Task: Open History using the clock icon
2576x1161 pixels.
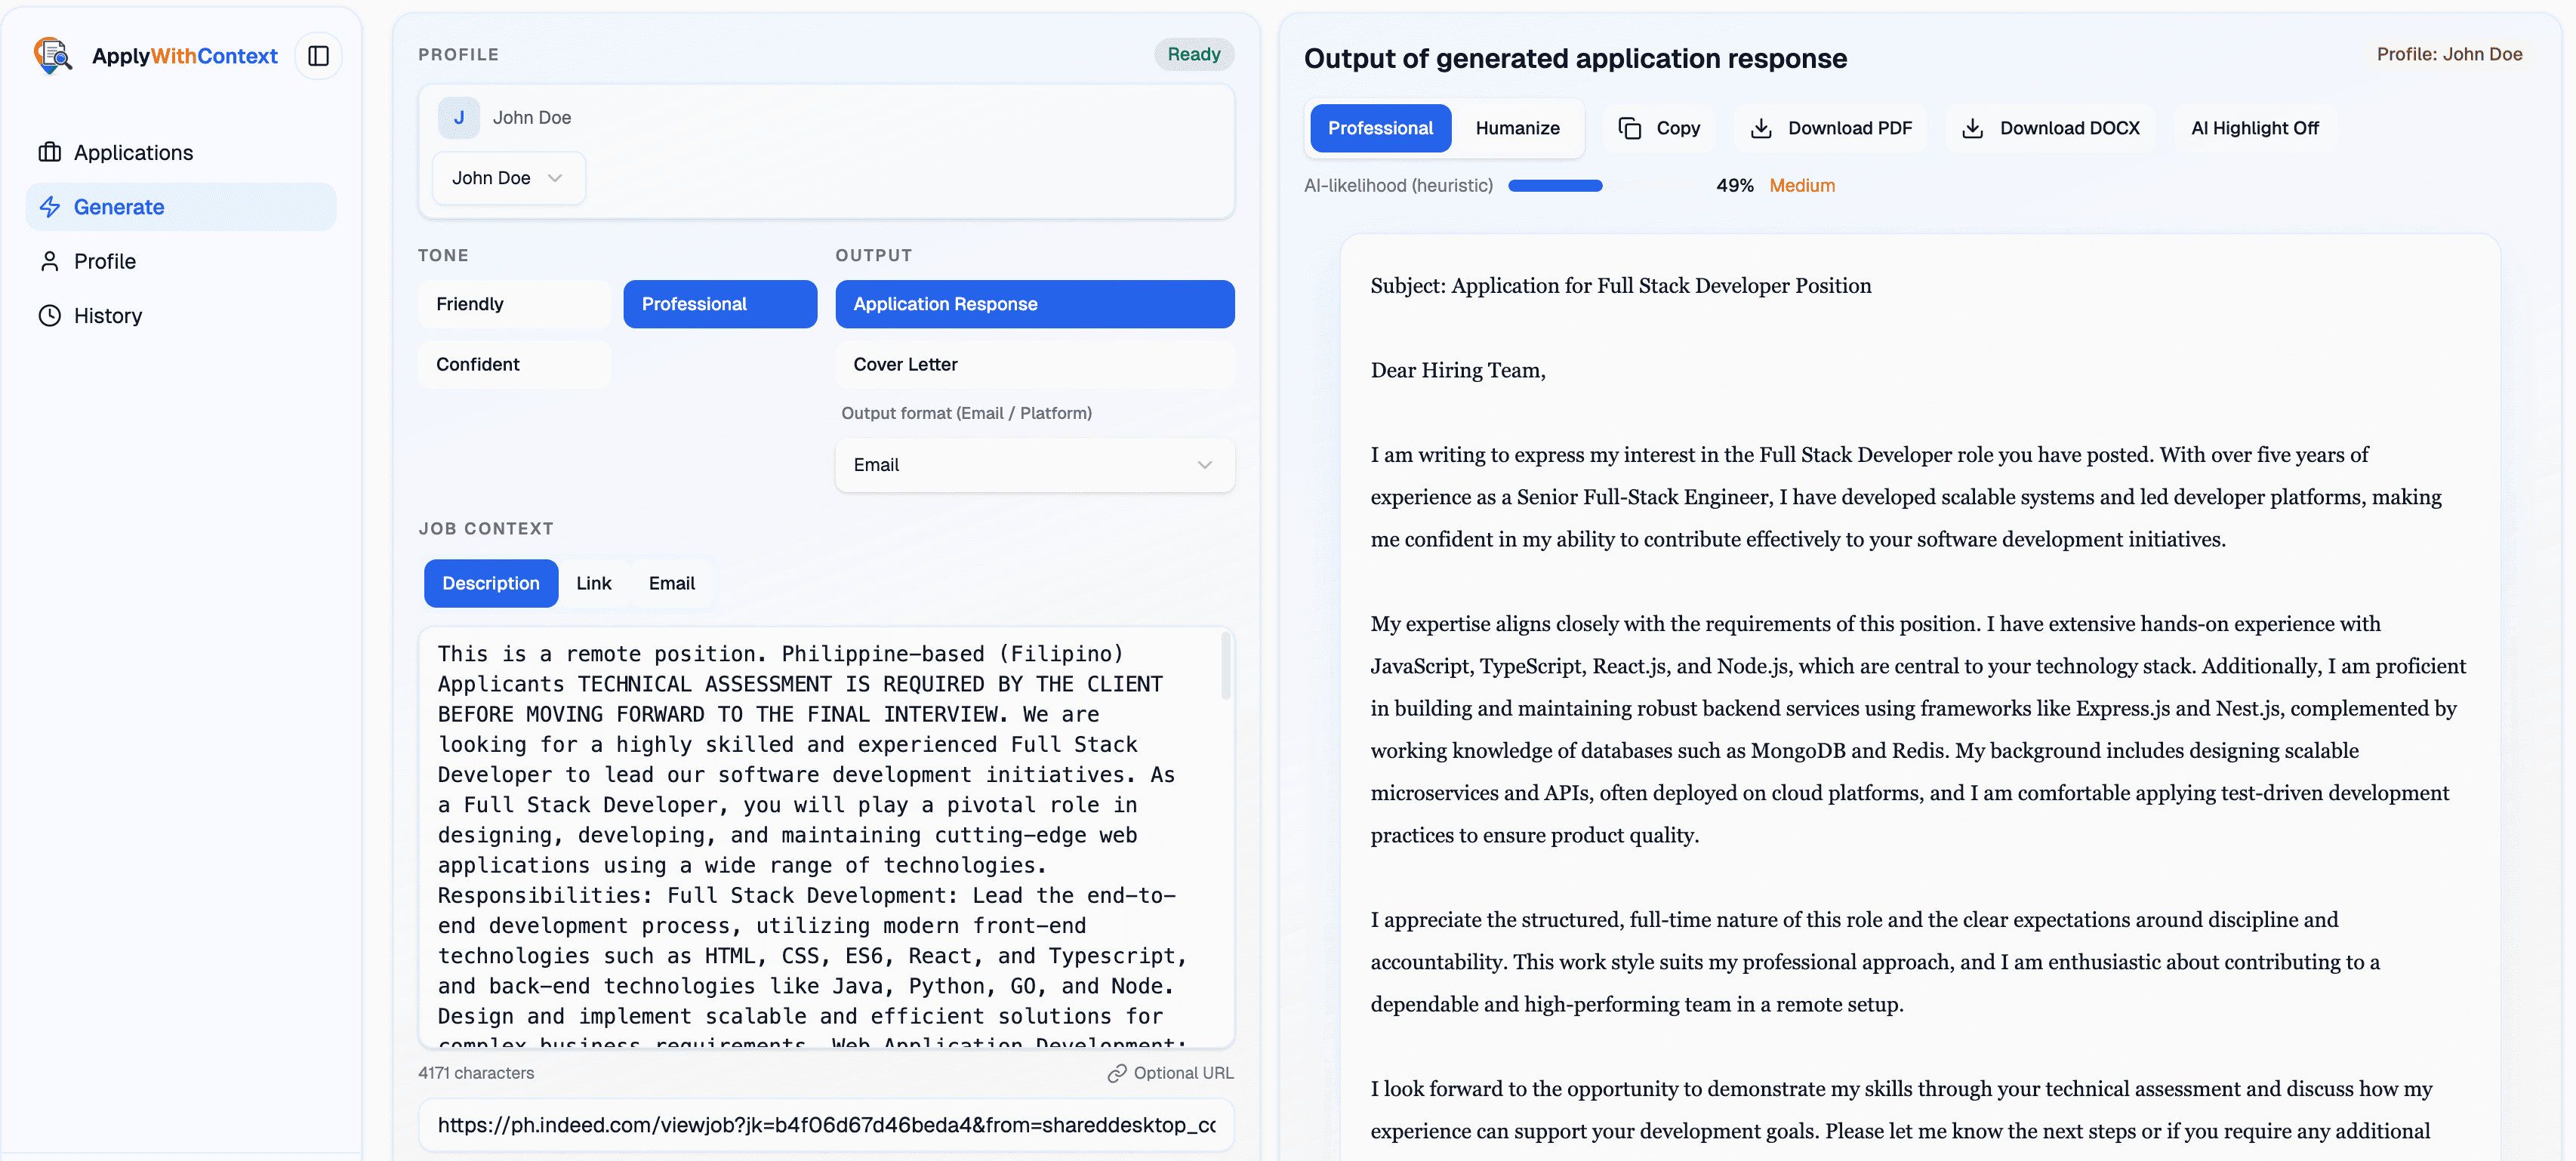Action: [50, 315]
